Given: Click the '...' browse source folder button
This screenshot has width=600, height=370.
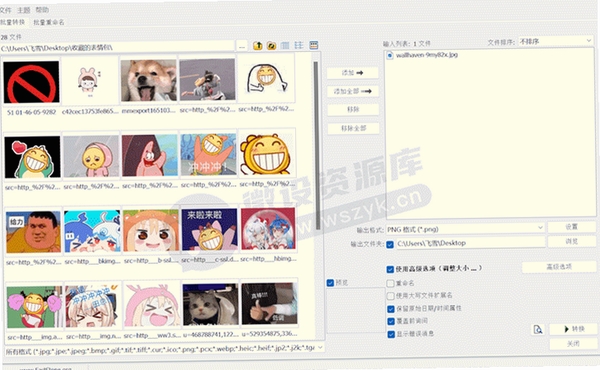Looking at the screenshot, I should 242,46.
